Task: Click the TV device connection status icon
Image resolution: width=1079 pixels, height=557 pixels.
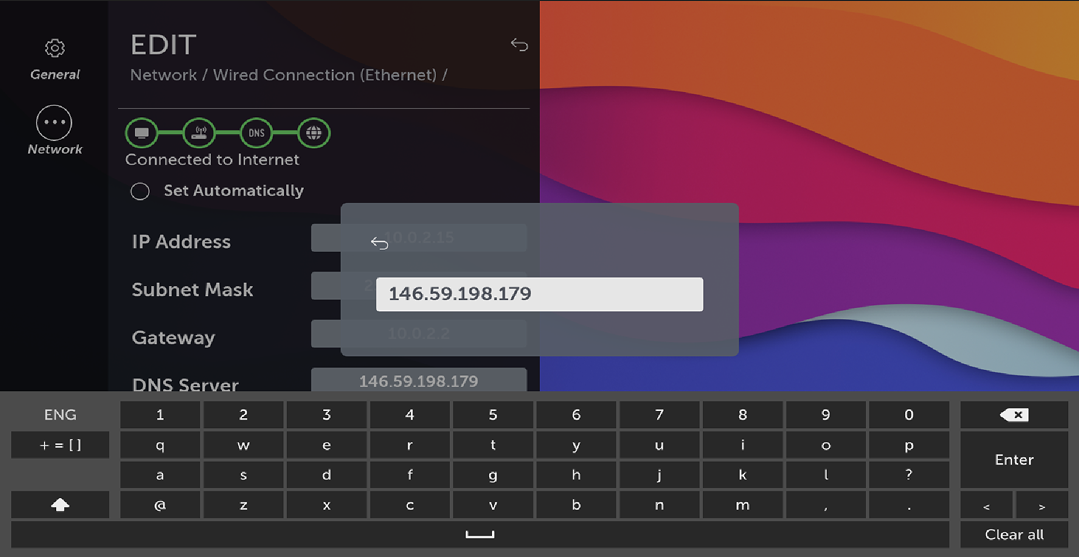Action: click(142, 133)
